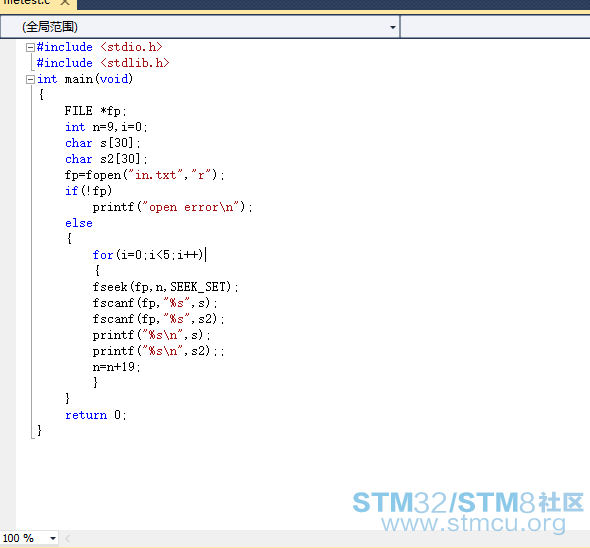The height and width of the screenshot is (548, 590).
Task: Open the zoom level 100 % dropdown
Action: tap(53, 538)
